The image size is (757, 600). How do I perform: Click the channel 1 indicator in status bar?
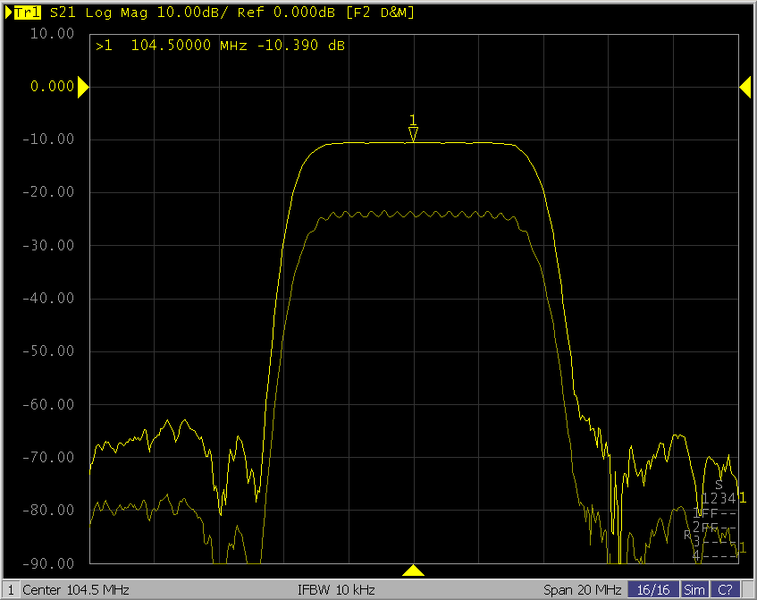[10, 590]
